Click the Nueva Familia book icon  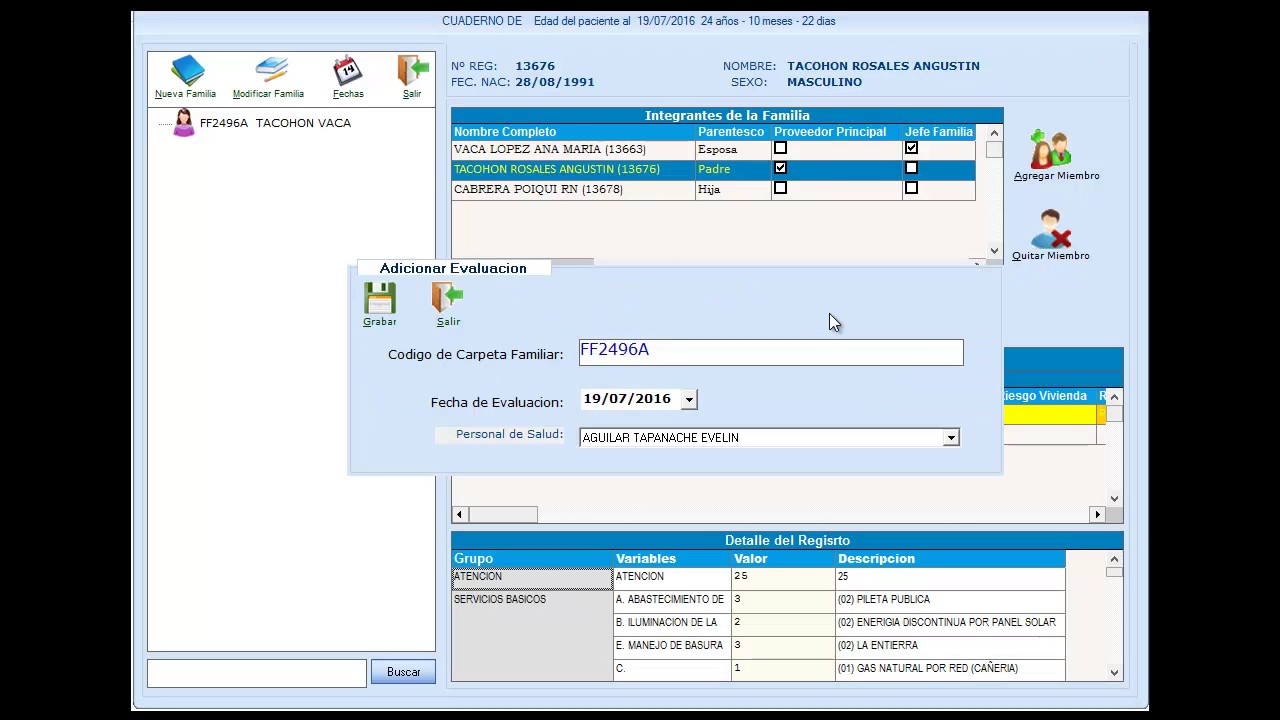(187, 71)
